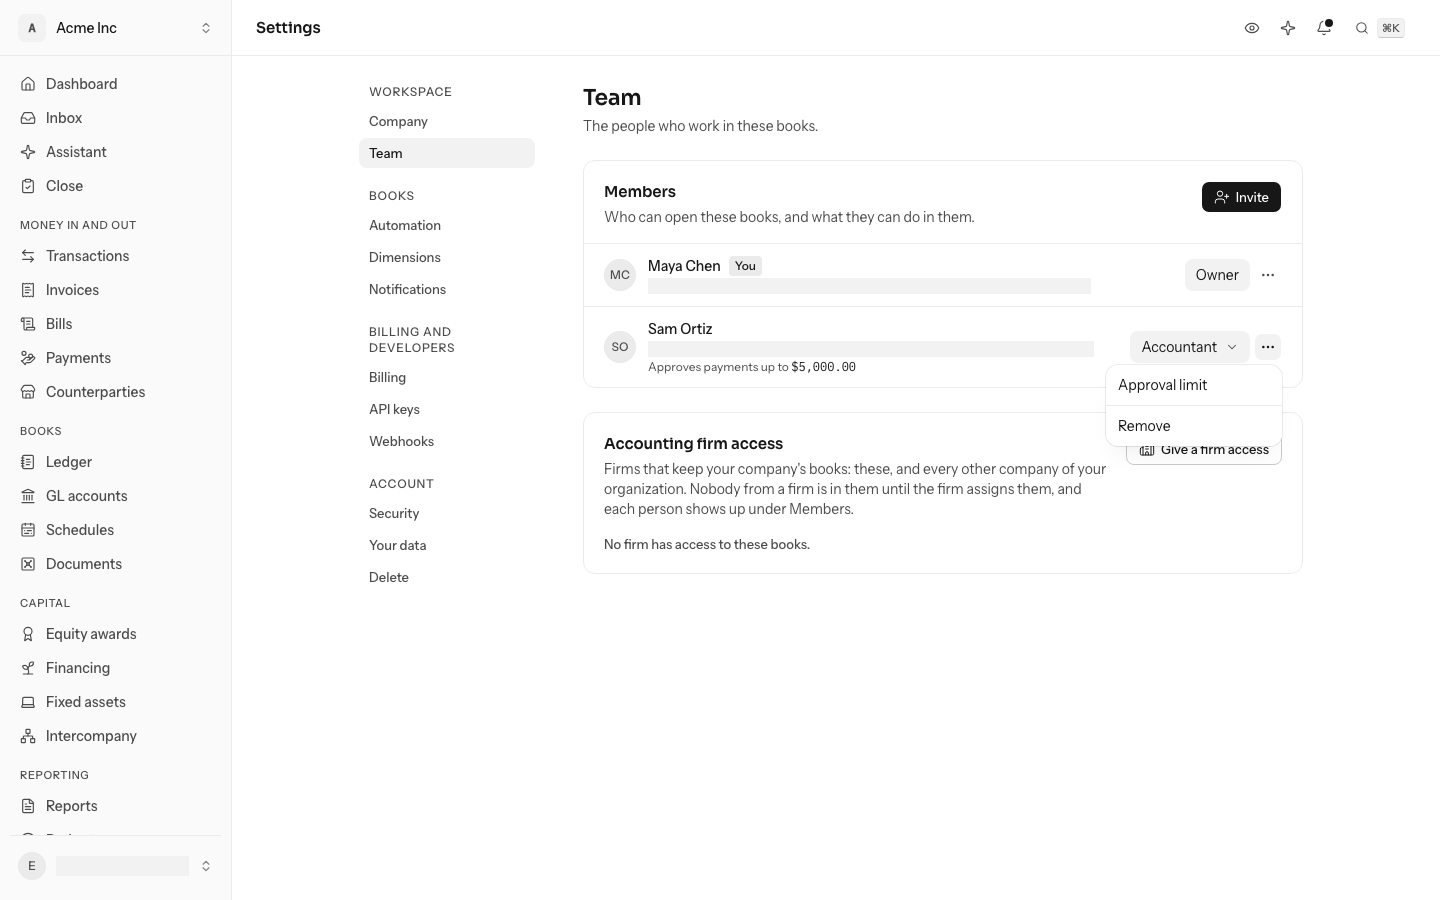This screenshot has height=900, width=1440.
Task: Click Maya Chen's Owner role badge
Action: tap(1217, 275)
